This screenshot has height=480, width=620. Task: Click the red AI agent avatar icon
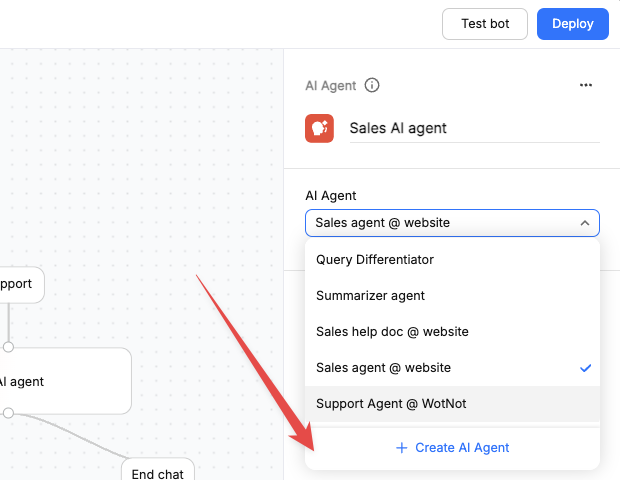(320, 128)
